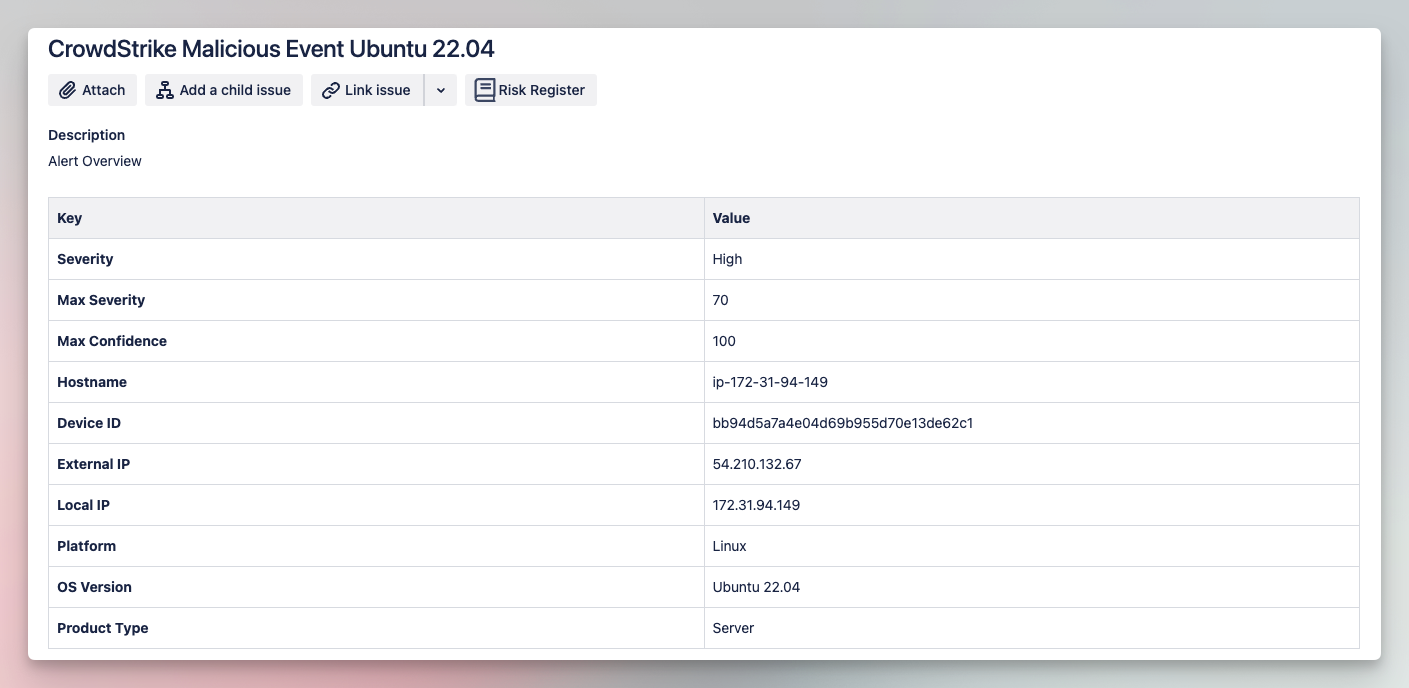Select the value 70 for Max Severity
This screenshot has width=1409, height=688.
pos(721,300)
